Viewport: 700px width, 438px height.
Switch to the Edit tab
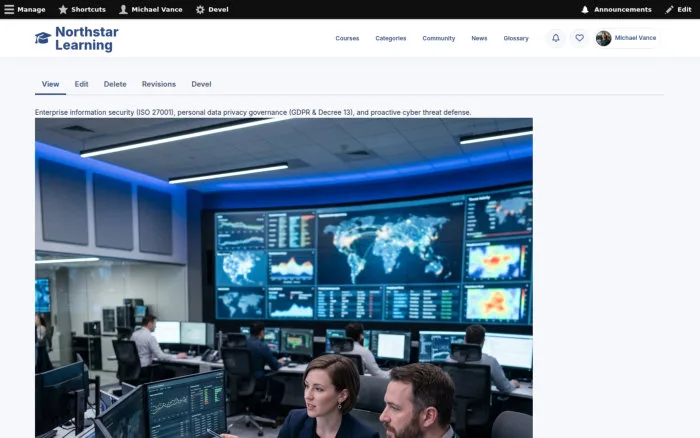[x=81, y=84]
